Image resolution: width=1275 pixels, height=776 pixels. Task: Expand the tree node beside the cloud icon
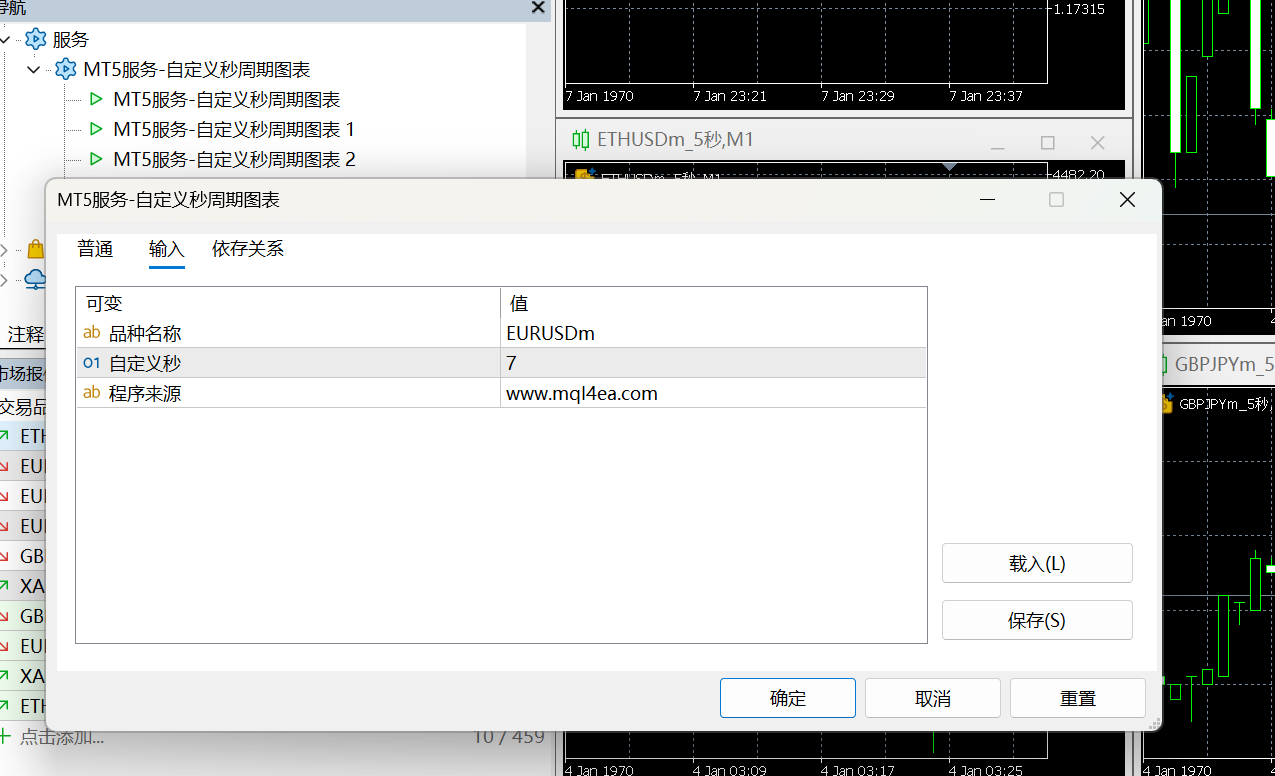(x=5, y=280)
